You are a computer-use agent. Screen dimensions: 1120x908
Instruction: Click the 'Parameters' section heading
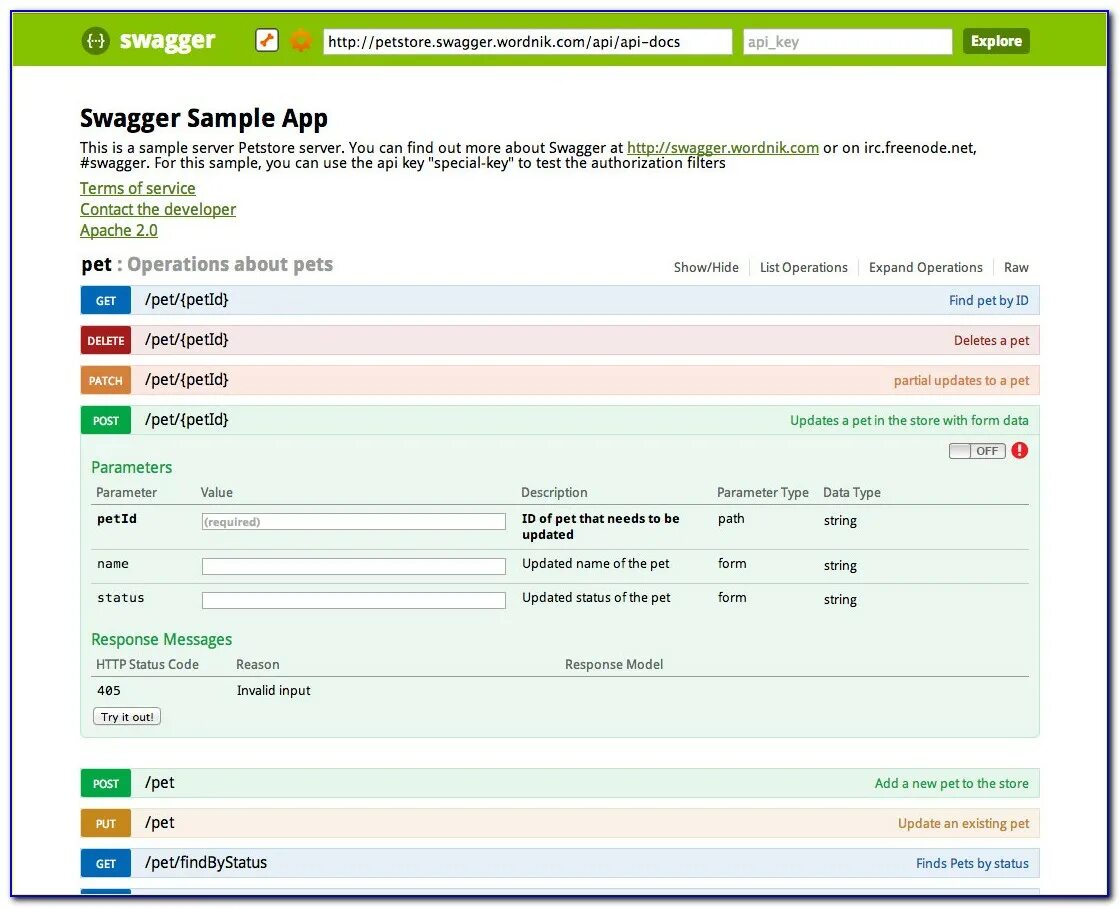point(131,468)
